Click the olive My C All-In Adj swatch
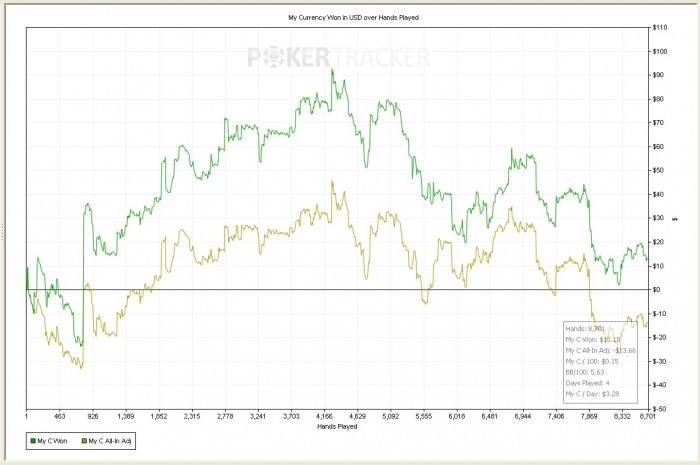 coord(82,440)
